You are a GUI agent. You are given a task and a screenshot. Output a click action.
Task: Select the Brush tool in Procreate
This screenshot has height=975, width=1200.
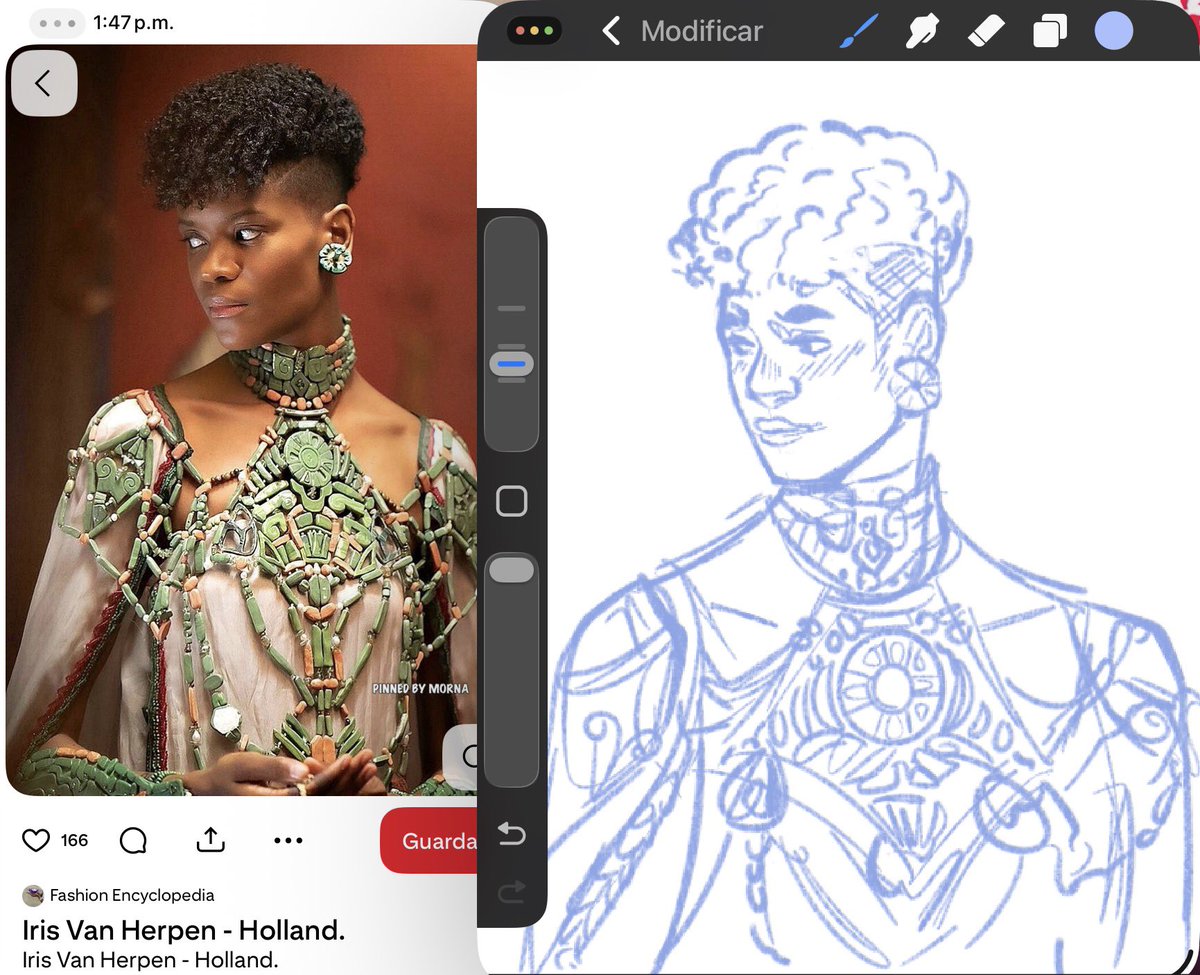[x=857, y=31]
